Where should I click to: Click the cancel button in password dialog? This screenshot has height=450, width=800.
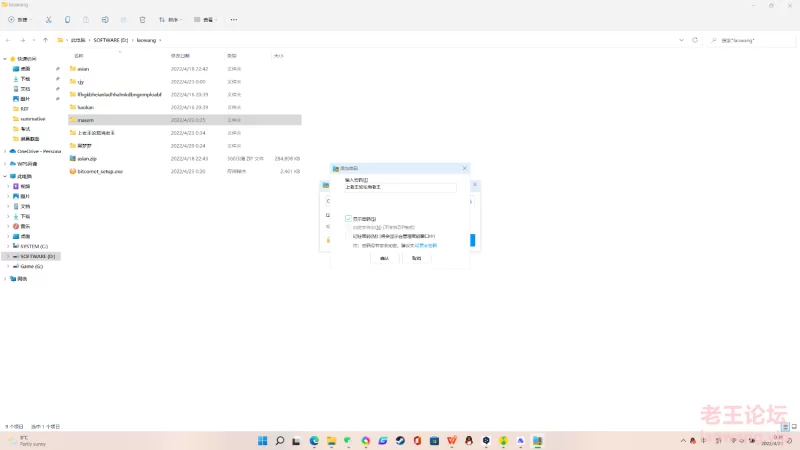(416, 258)
